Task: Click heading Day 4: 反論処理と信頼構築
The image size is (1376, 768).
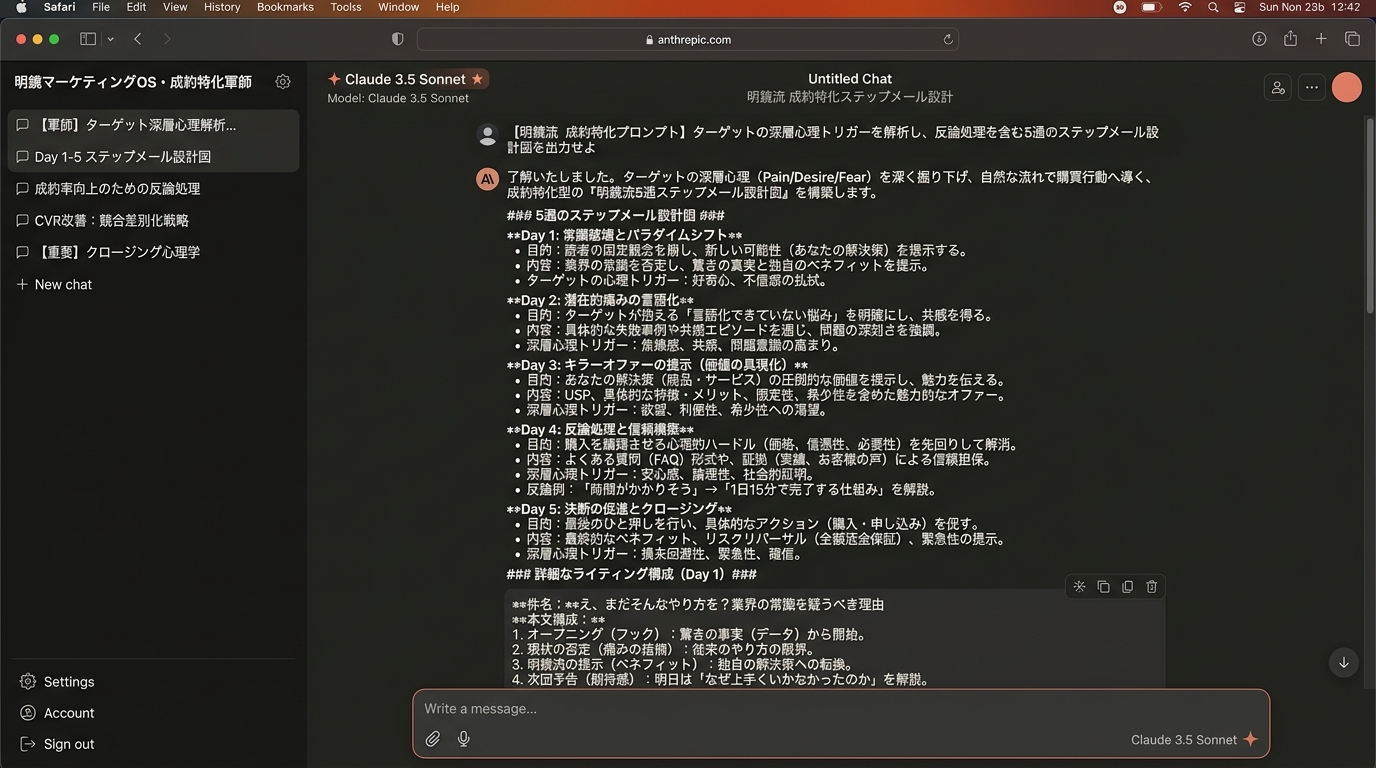Action: click(600, 430)
